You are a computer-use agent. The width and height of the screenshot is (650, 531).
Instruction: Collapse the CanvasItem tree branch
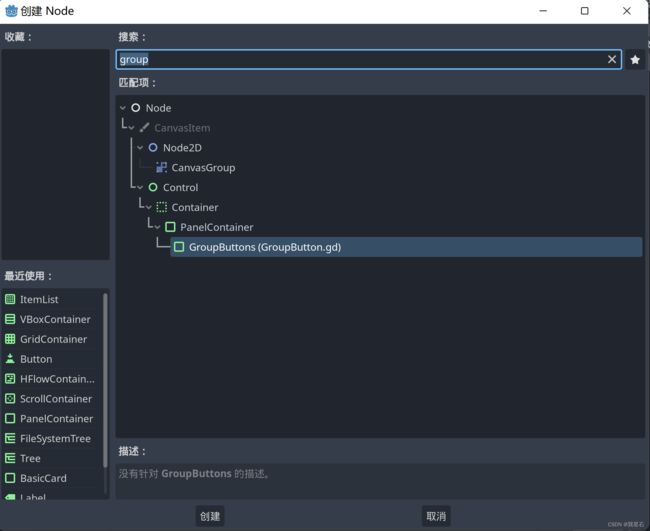coord(131,128)
